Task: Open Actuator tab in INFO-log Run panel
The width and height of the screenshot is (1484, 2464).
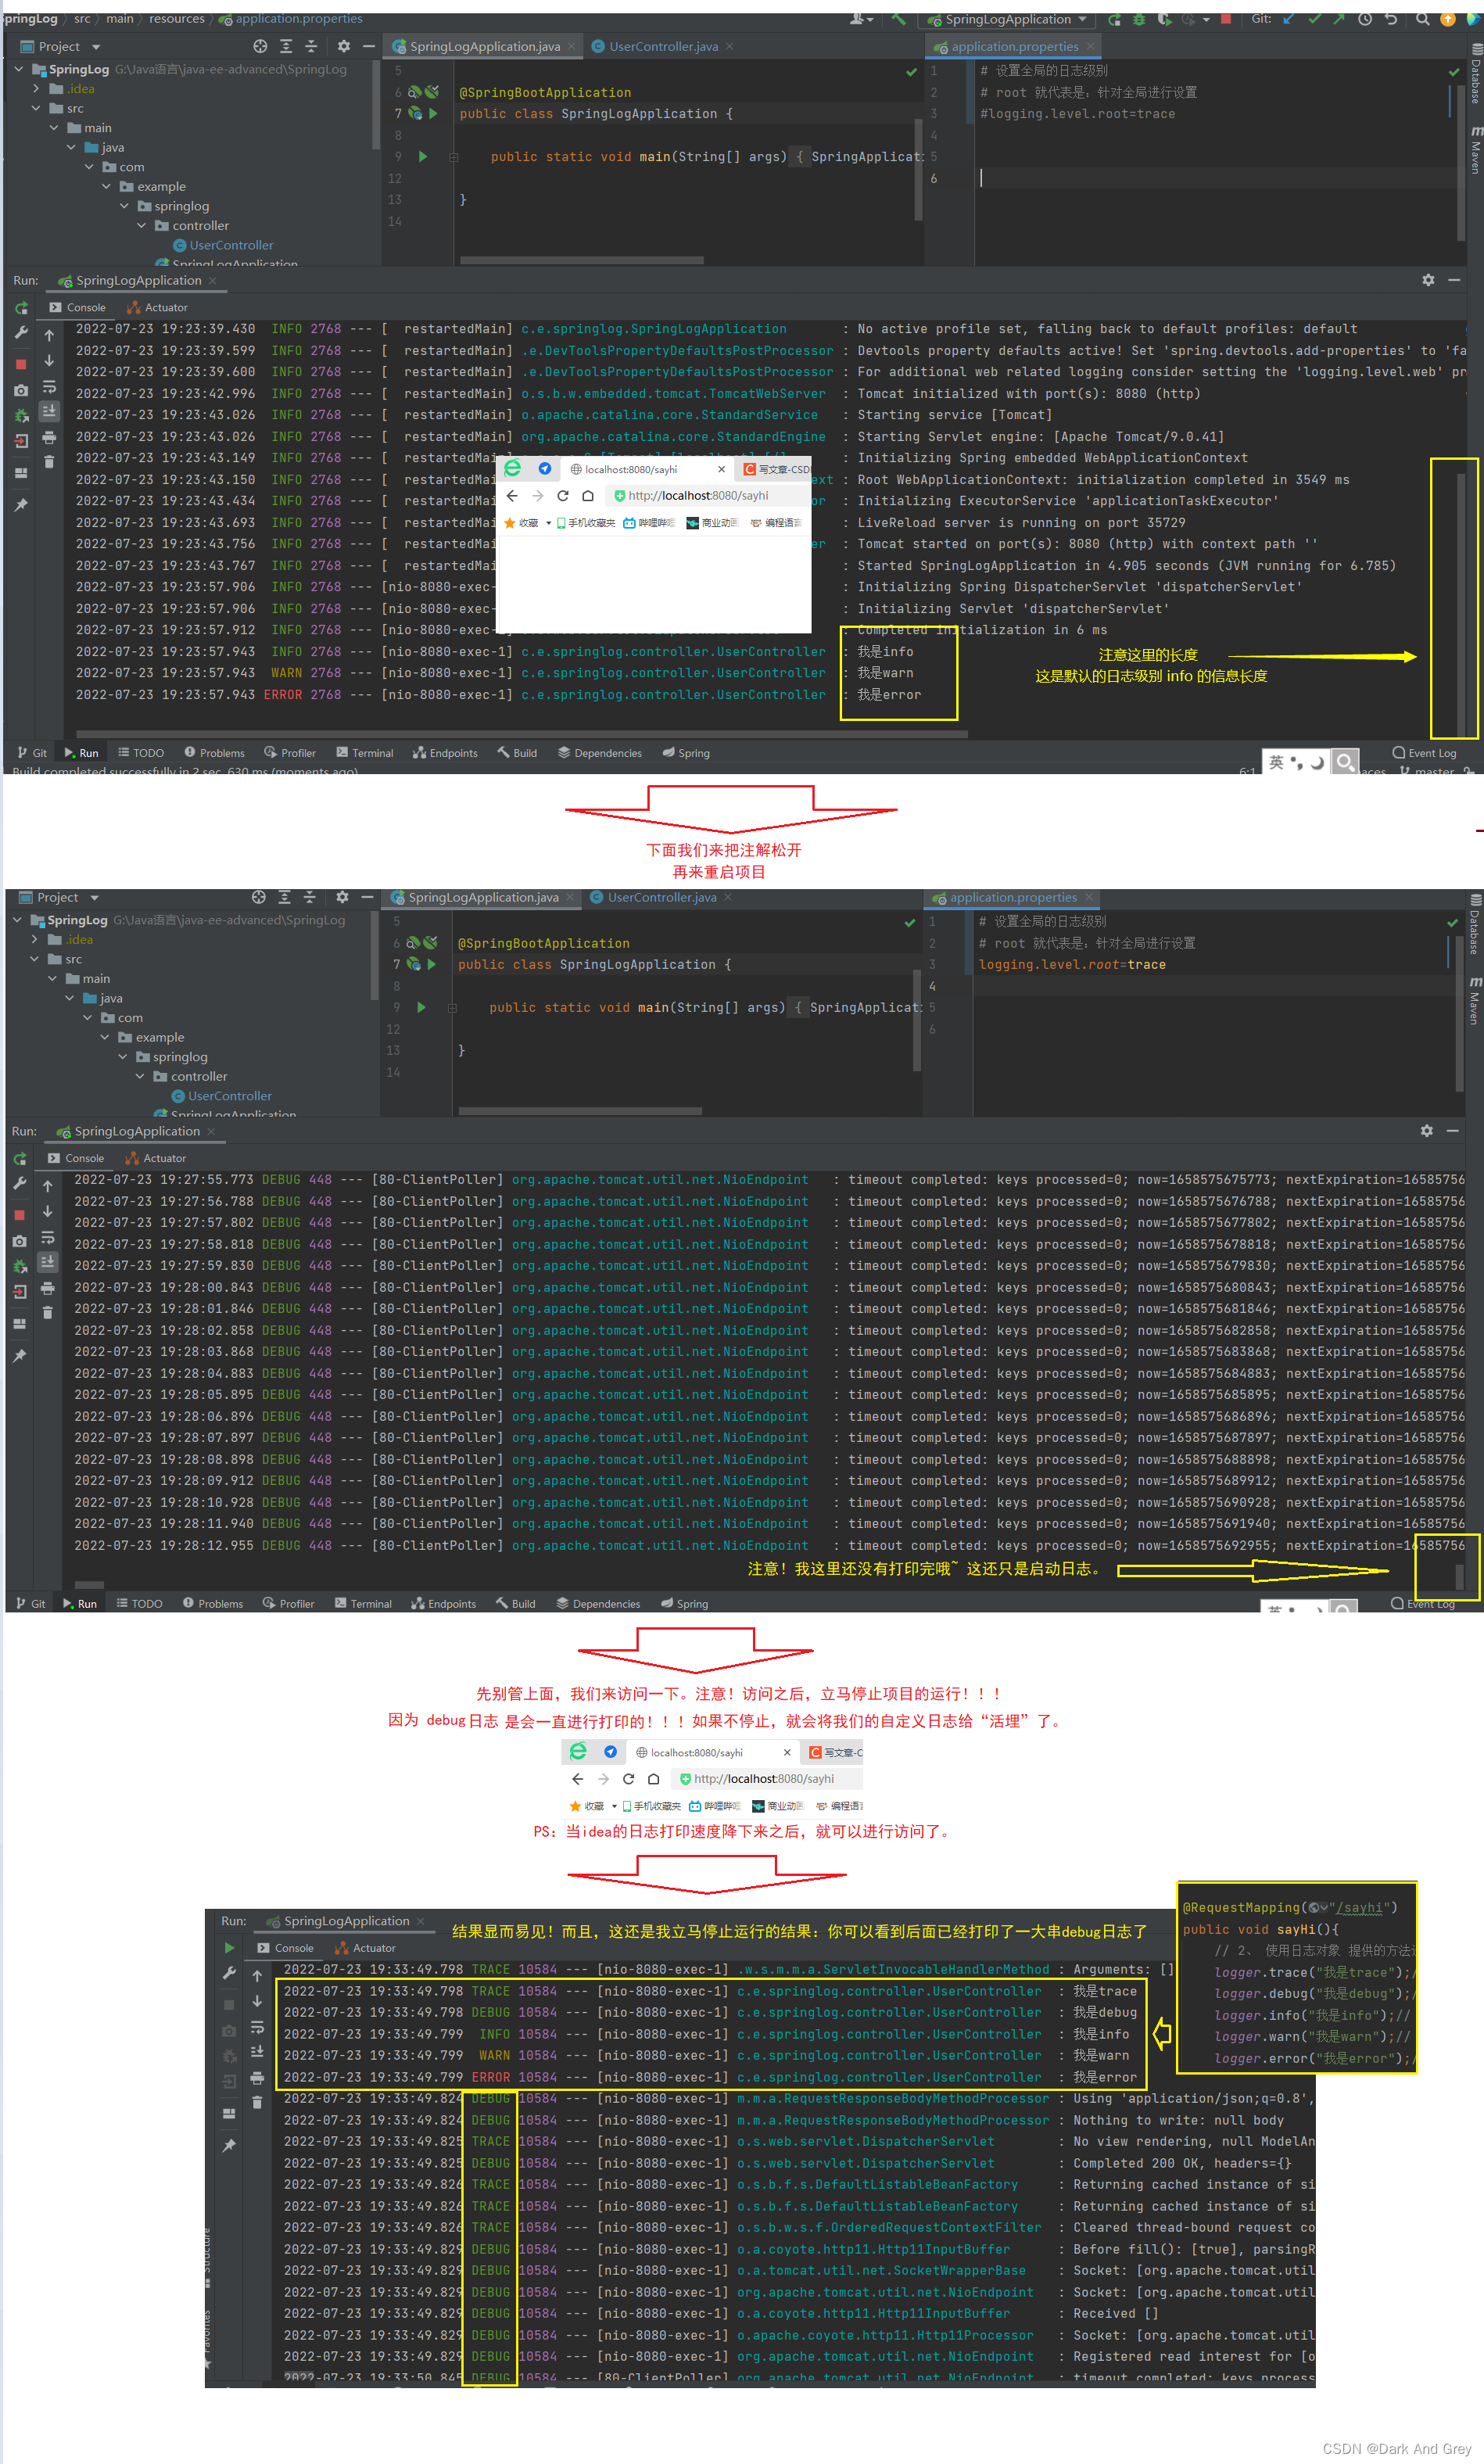Action: coord(157,307)
